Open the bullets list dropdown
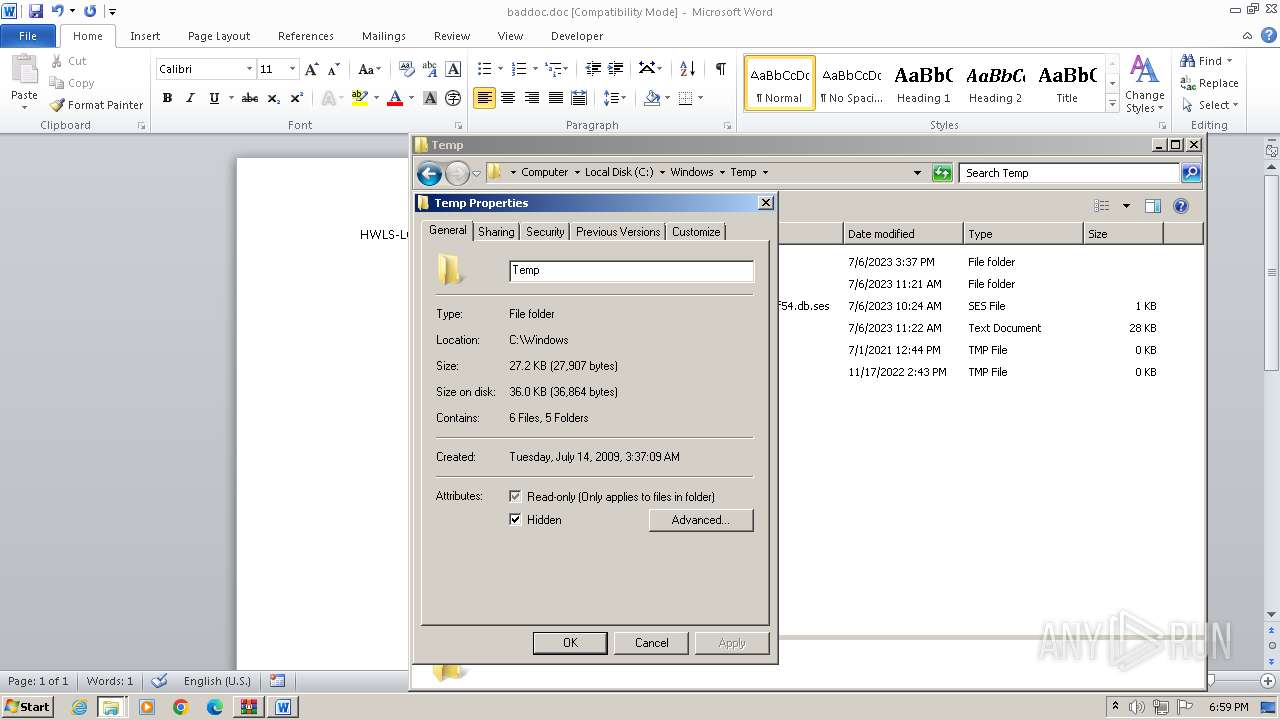Screen dimensions: 1280x720 pyautogui.click(x=499, y=69)
